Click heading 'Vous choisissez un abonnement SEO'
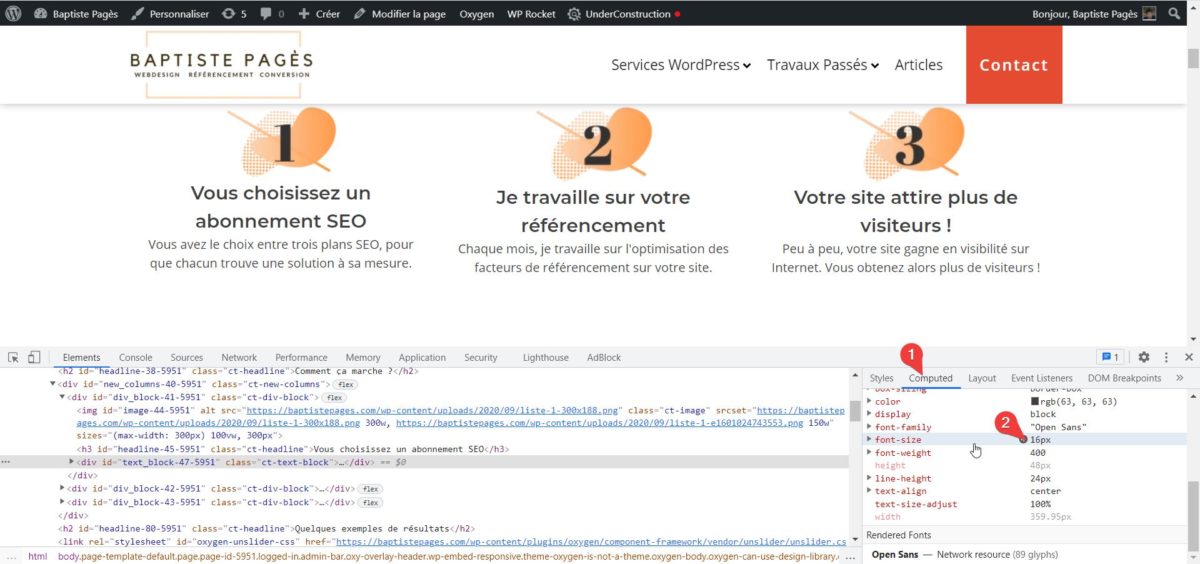 (x=281, y=207)
